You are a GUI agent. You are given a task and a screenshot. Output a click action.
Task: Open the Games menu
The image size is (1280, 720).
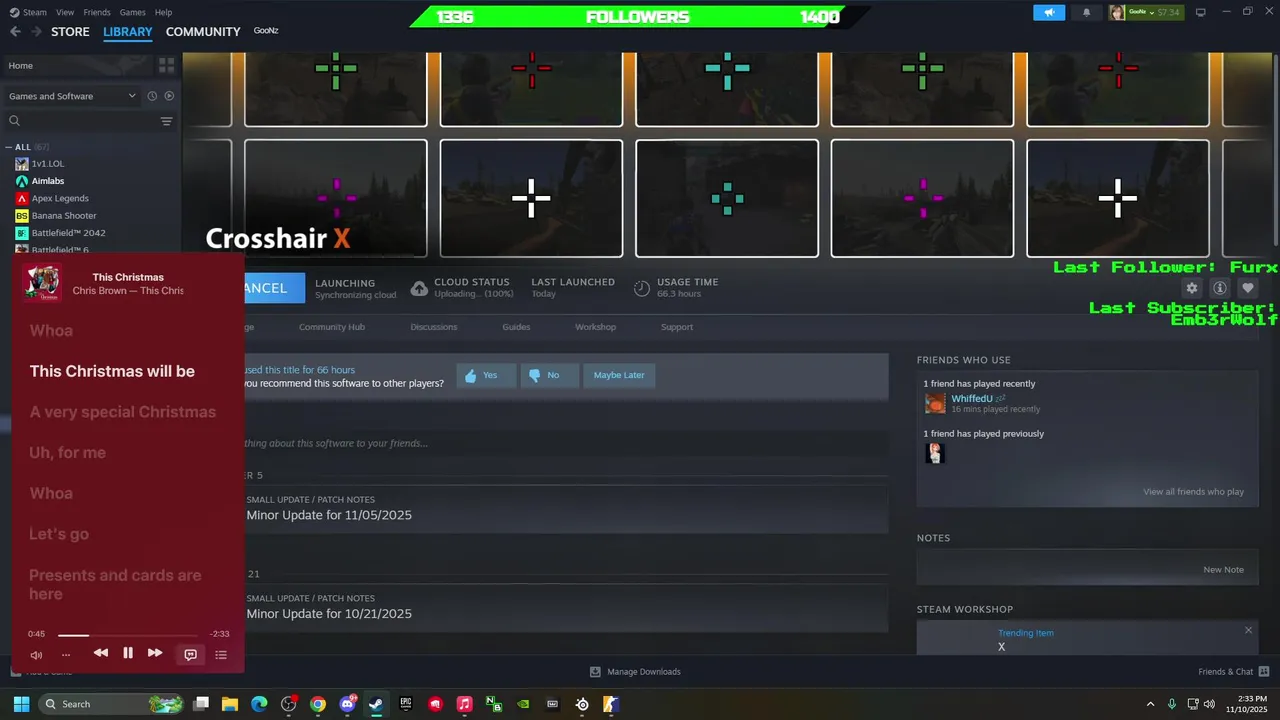click(x=132, y=12)
